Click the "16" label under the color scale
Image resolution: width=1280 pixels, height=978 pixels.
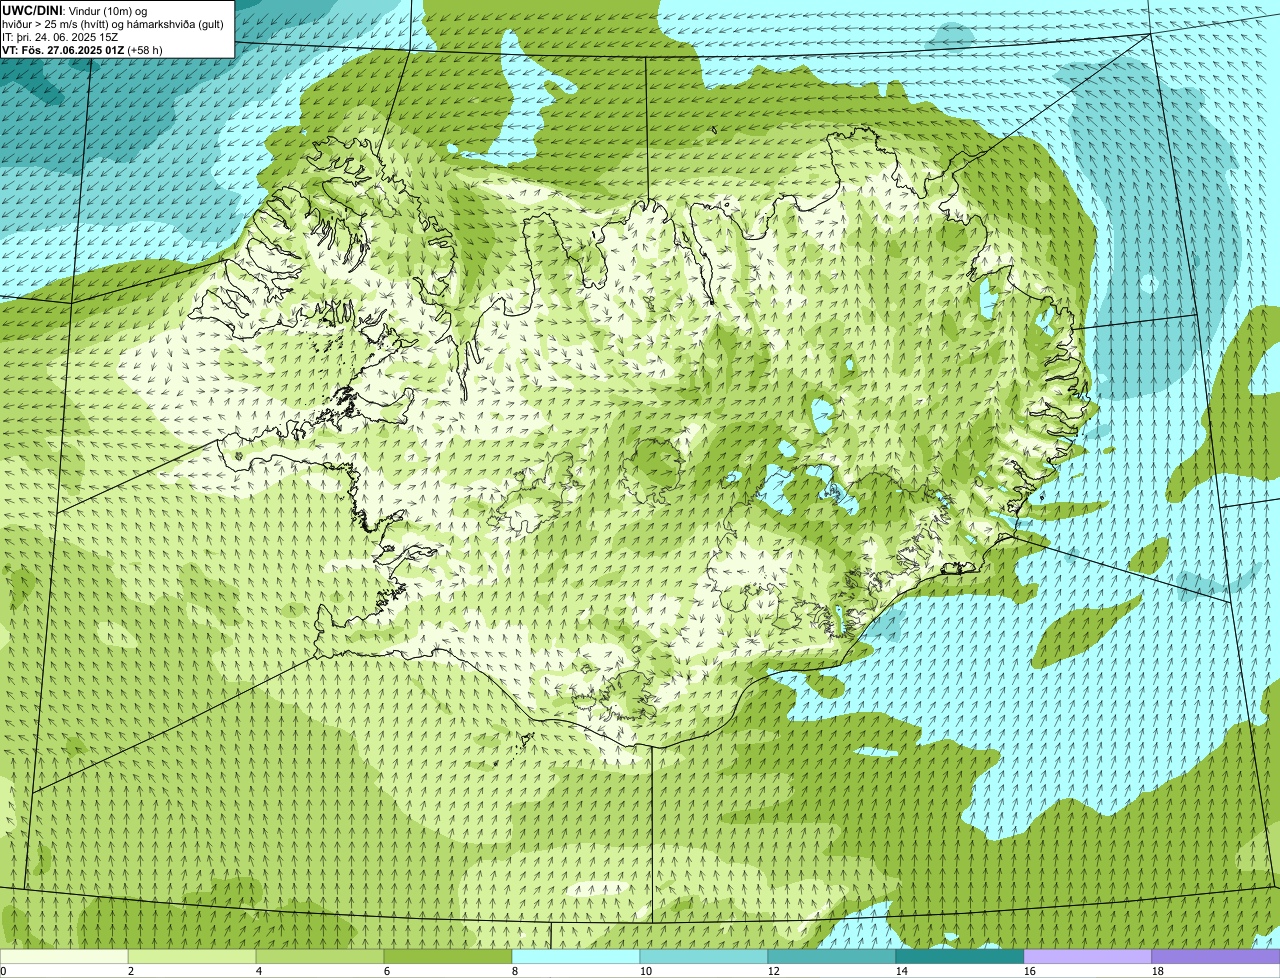pyautogui.click(x=1030, y=971)
